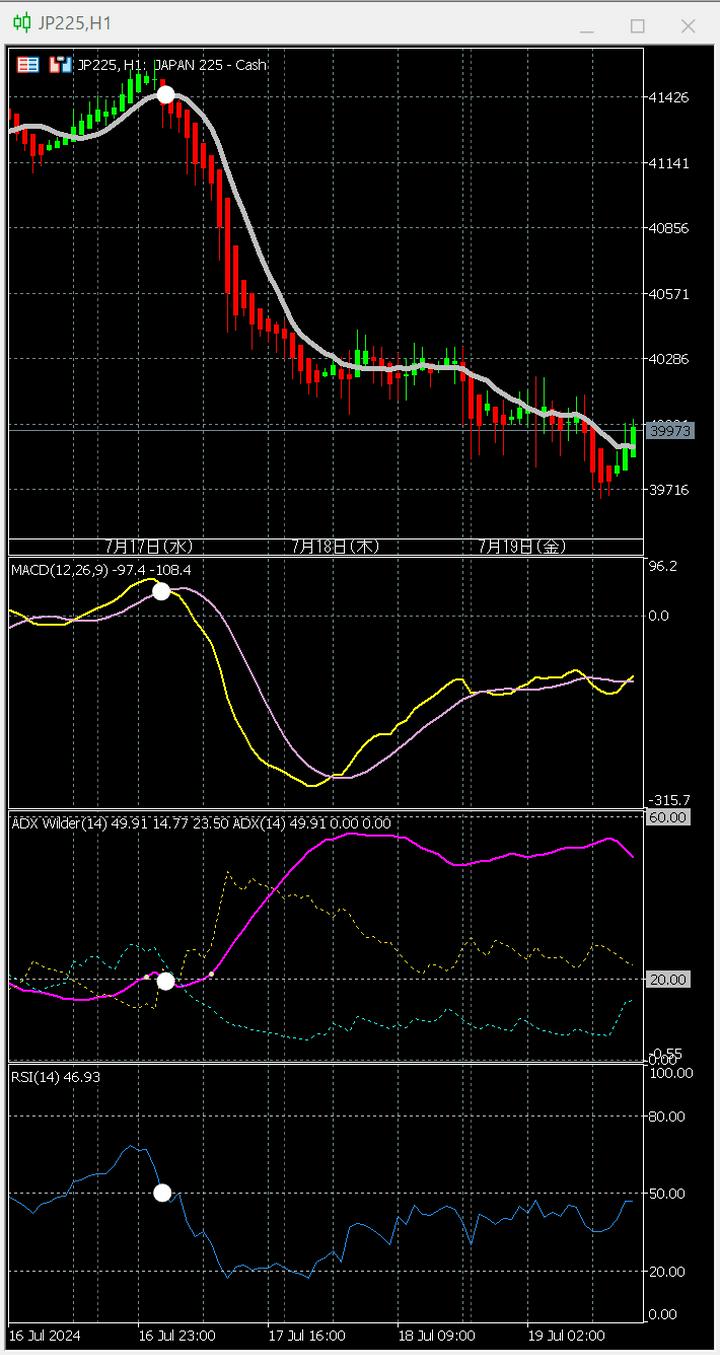720x1355 pixels.
Task: Click the white dot in ADX Wilder panel
Action: (166, 981)
